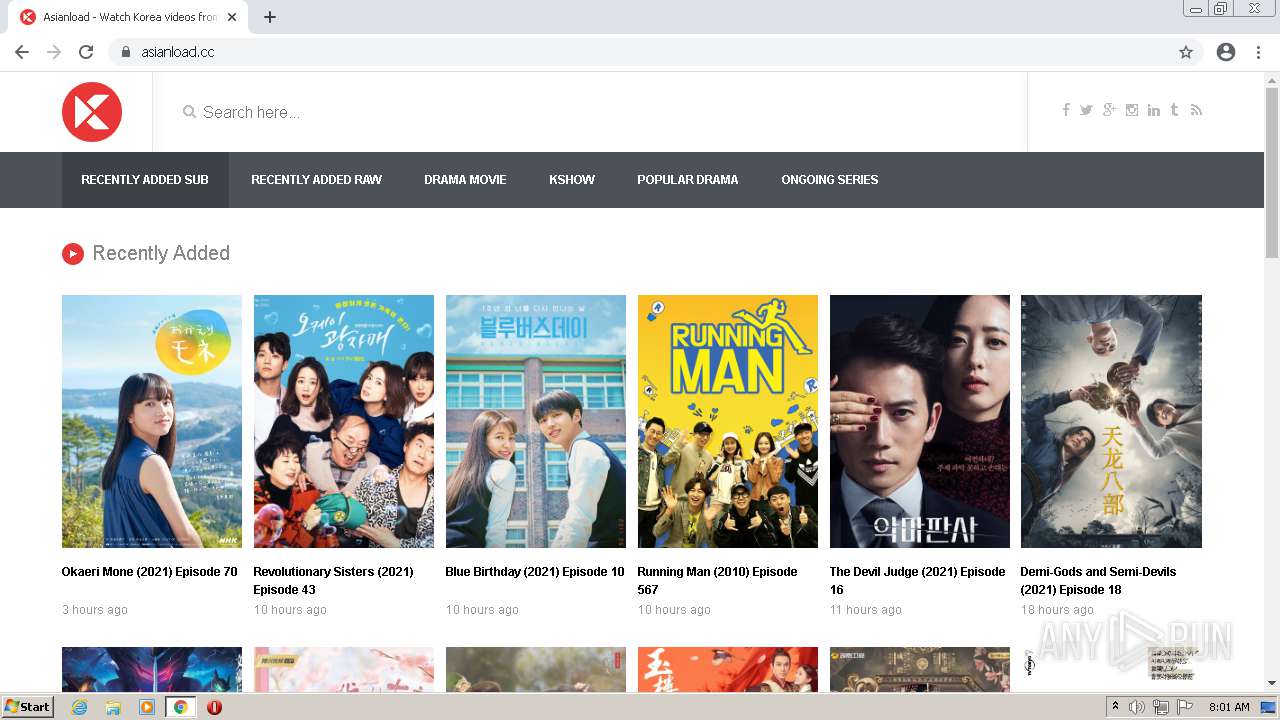This screenshot has width=1280, height=720.
Task: Open The Devil Judge Episode 16 link
Action: point(917,581)
